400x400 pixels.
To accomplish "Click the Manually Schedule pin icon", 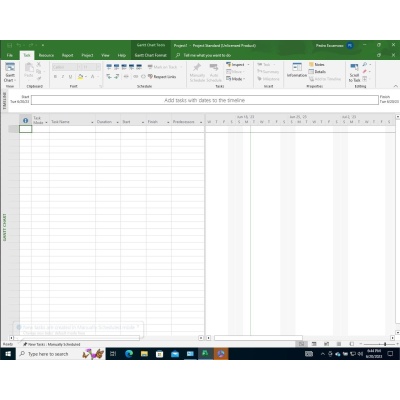I will [197, 67].
